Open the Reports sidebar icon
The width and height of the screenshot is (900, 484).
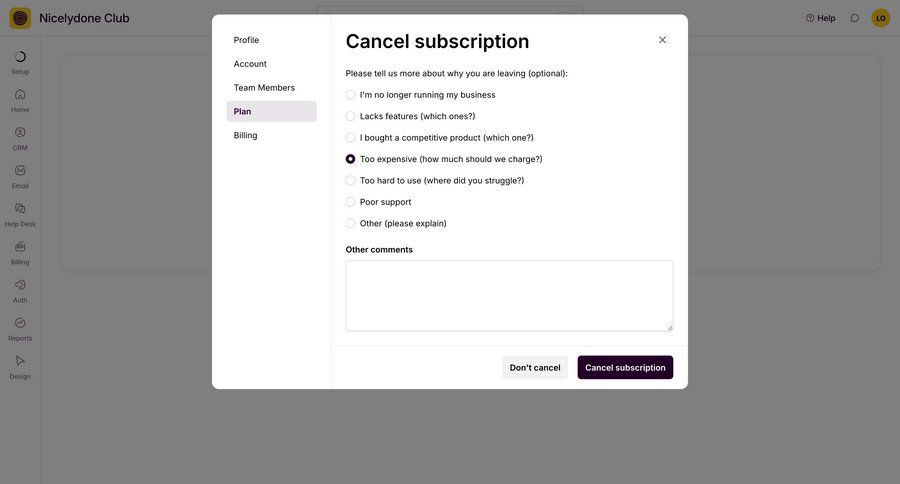pyautogui.click(x=20, y=323)
